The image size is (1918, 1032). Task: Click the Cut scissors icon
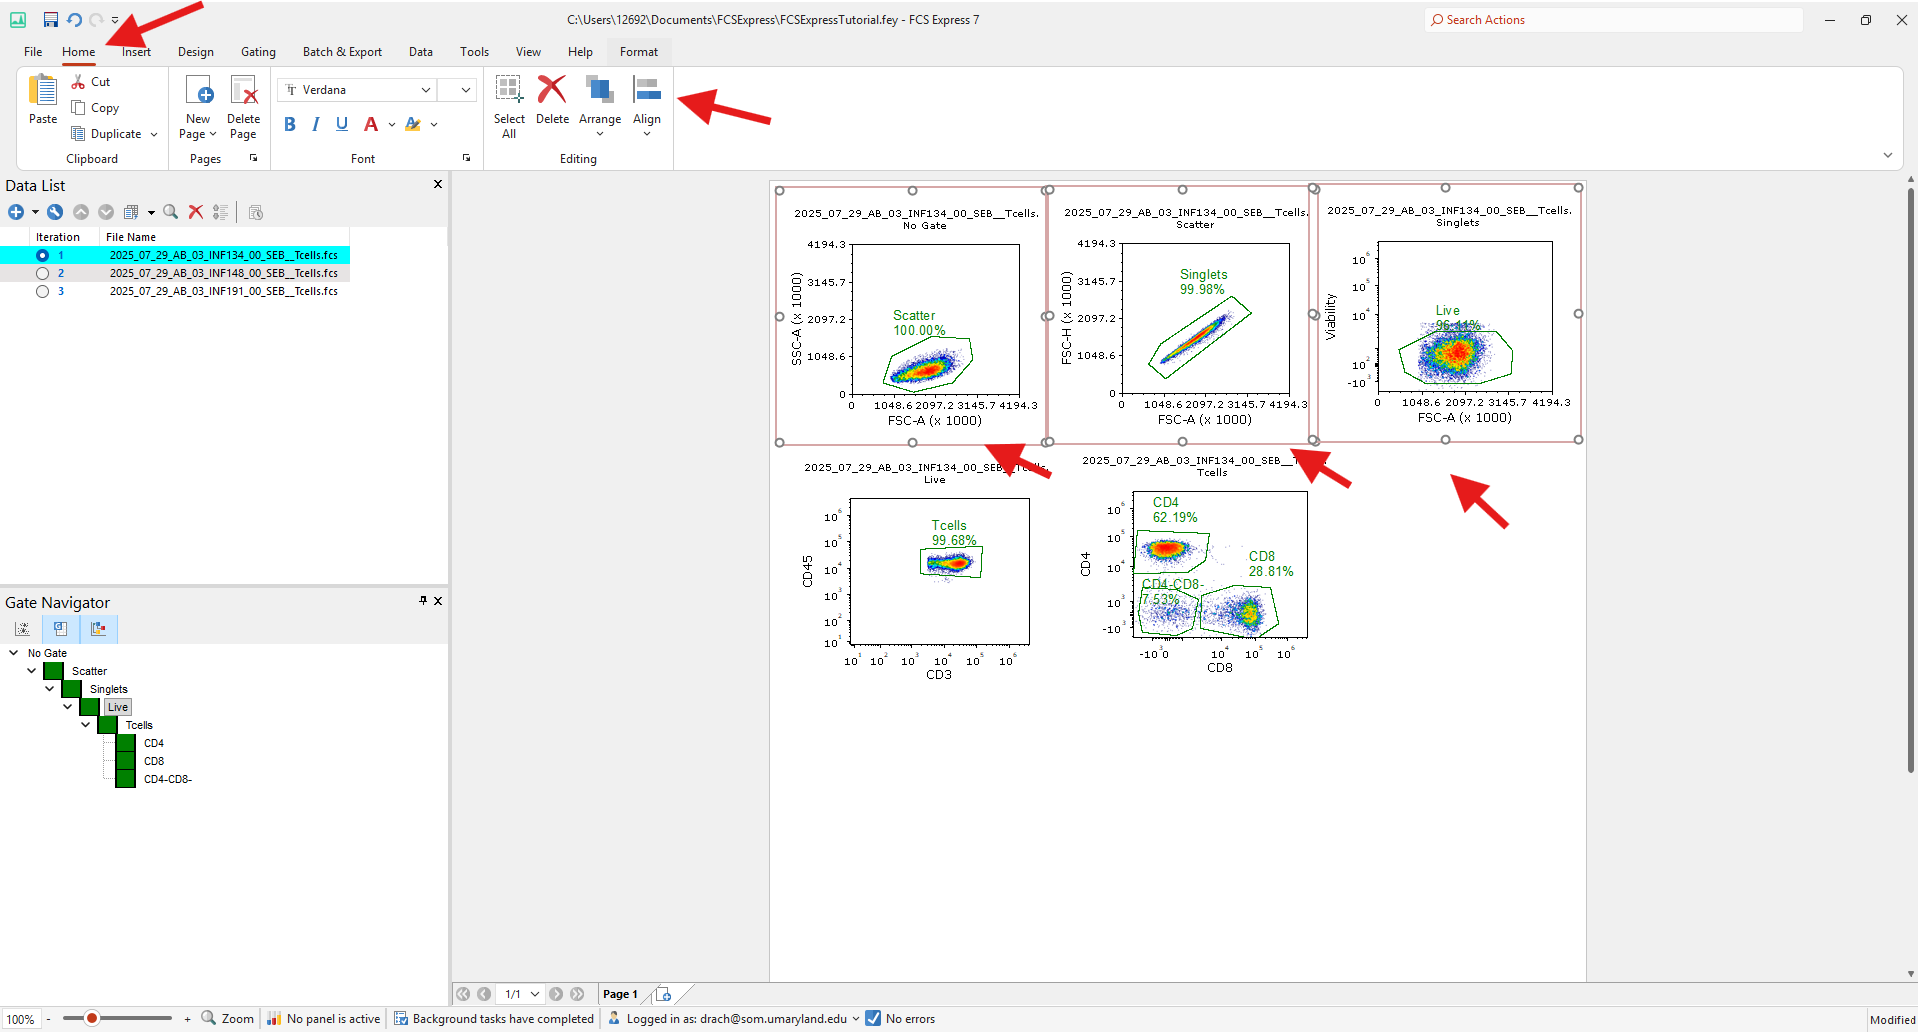[78, 82]
